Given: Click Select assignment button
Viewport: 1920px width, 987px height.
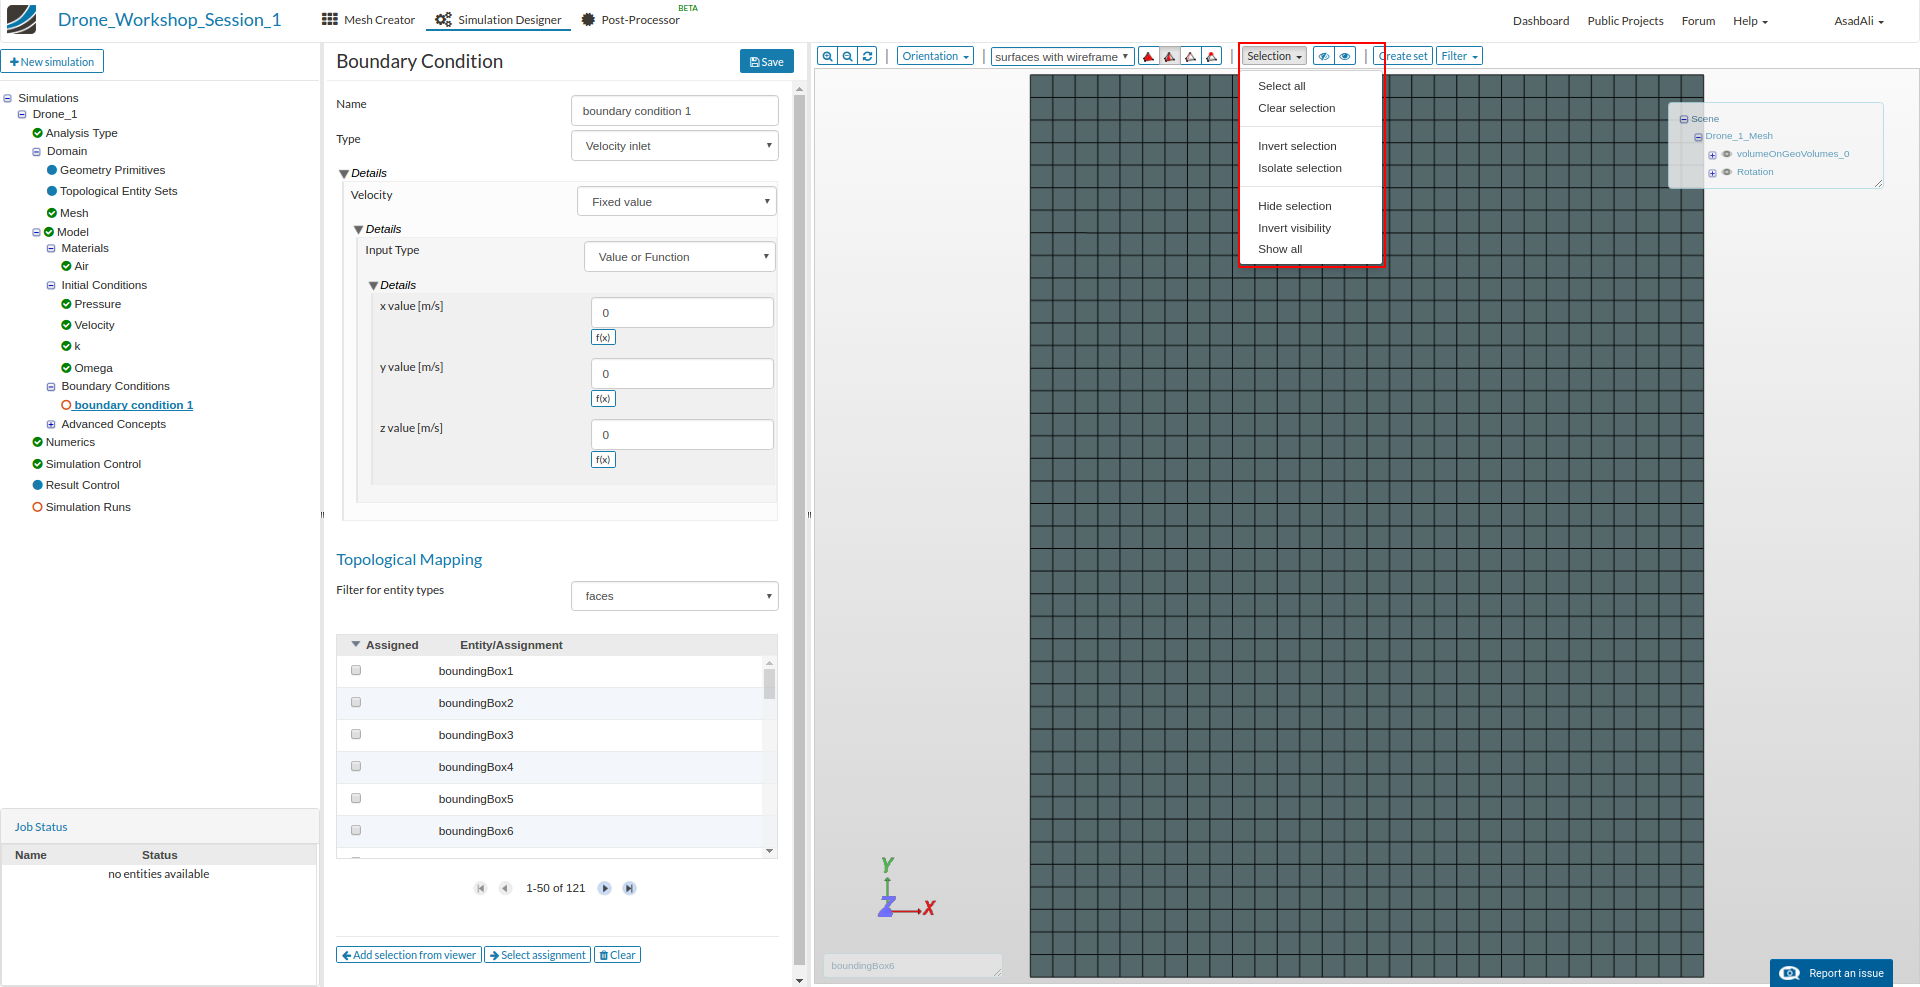Looking at the screenshot, I should (538, 955).
